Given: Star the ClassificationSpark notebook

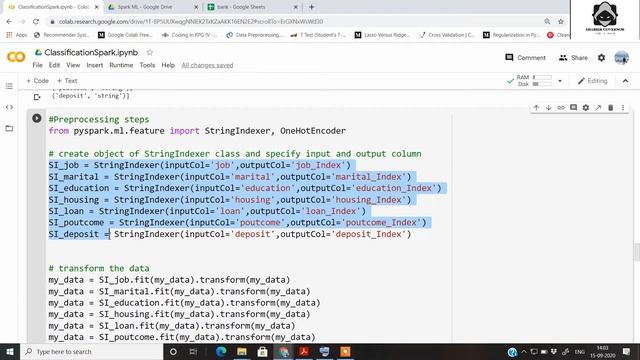Looking at the screenshot, I should coord(150,52).
